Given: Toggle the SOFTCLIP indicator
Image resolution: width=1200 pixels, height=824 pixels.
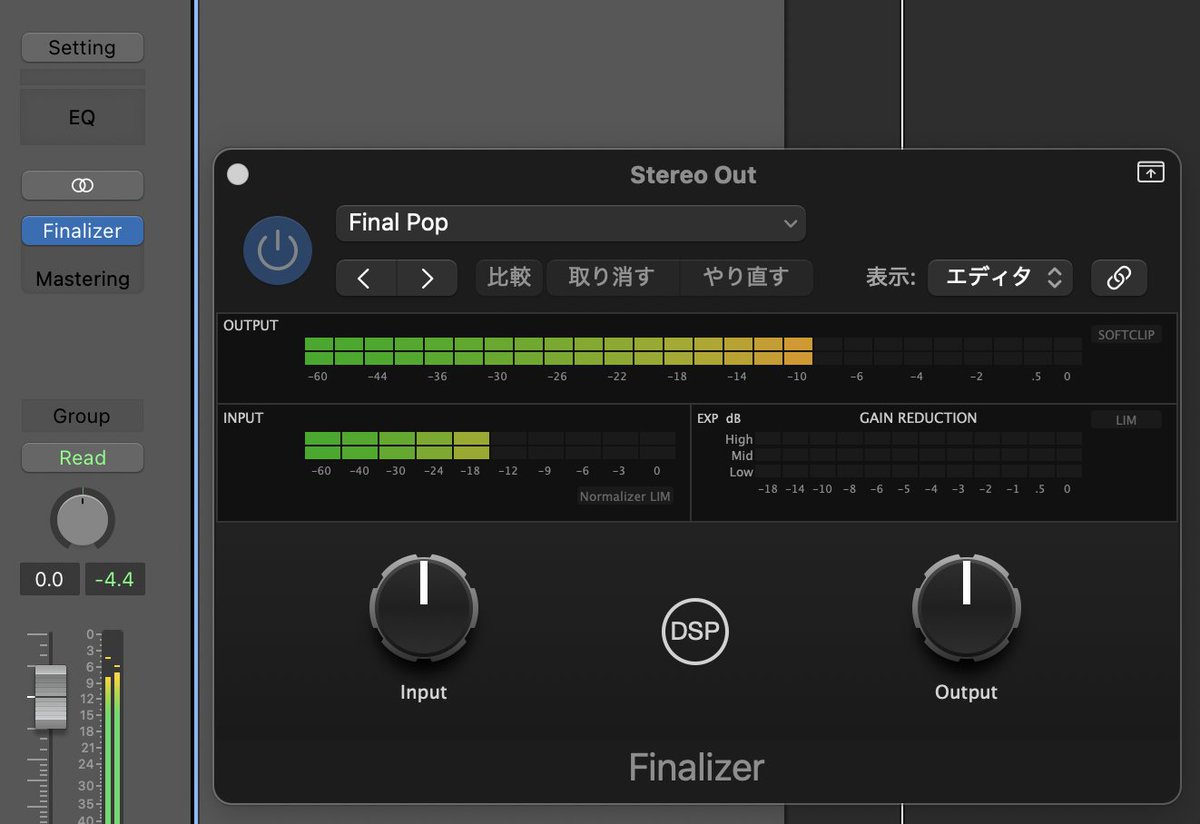Looking at the screenshot, I should tap(1126, 335).
